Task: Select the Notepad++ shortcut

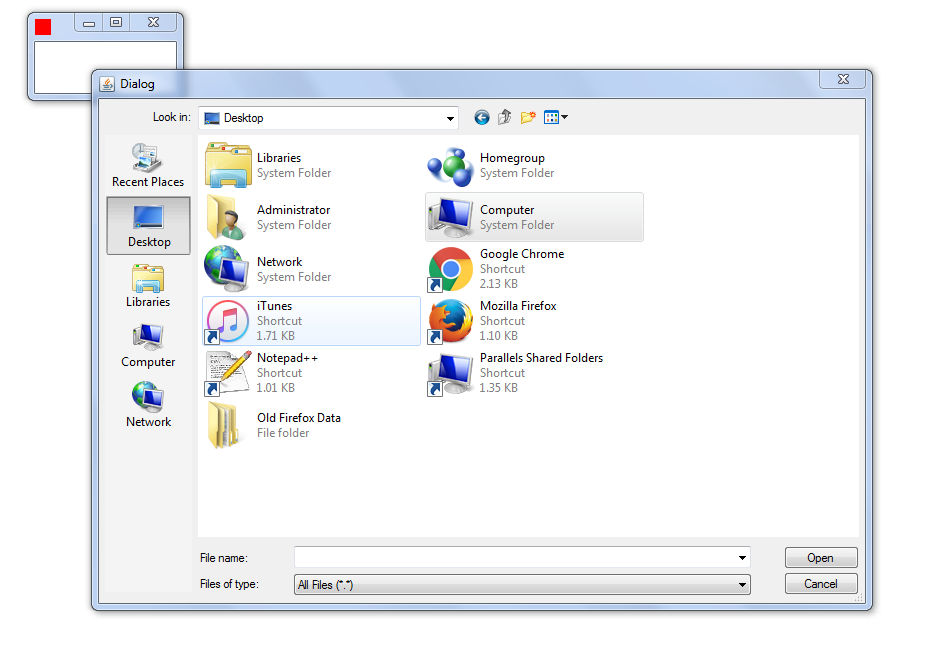Action: [x=287, y=373]
